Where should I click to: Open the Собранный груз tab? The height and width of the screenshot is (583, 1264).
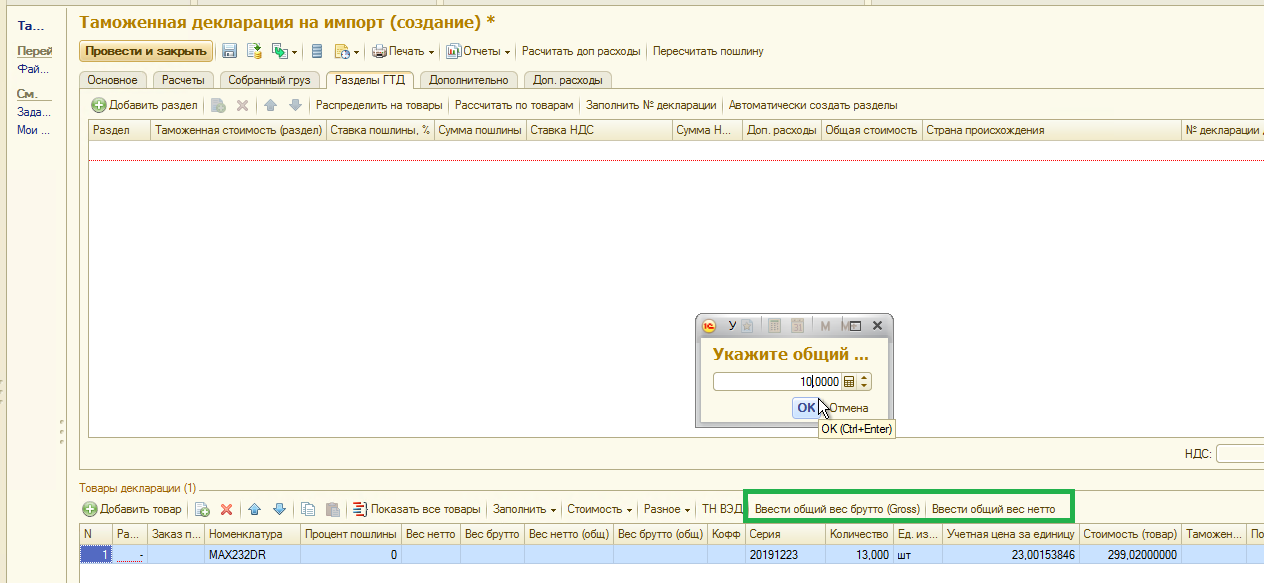(x=270, y=80)
